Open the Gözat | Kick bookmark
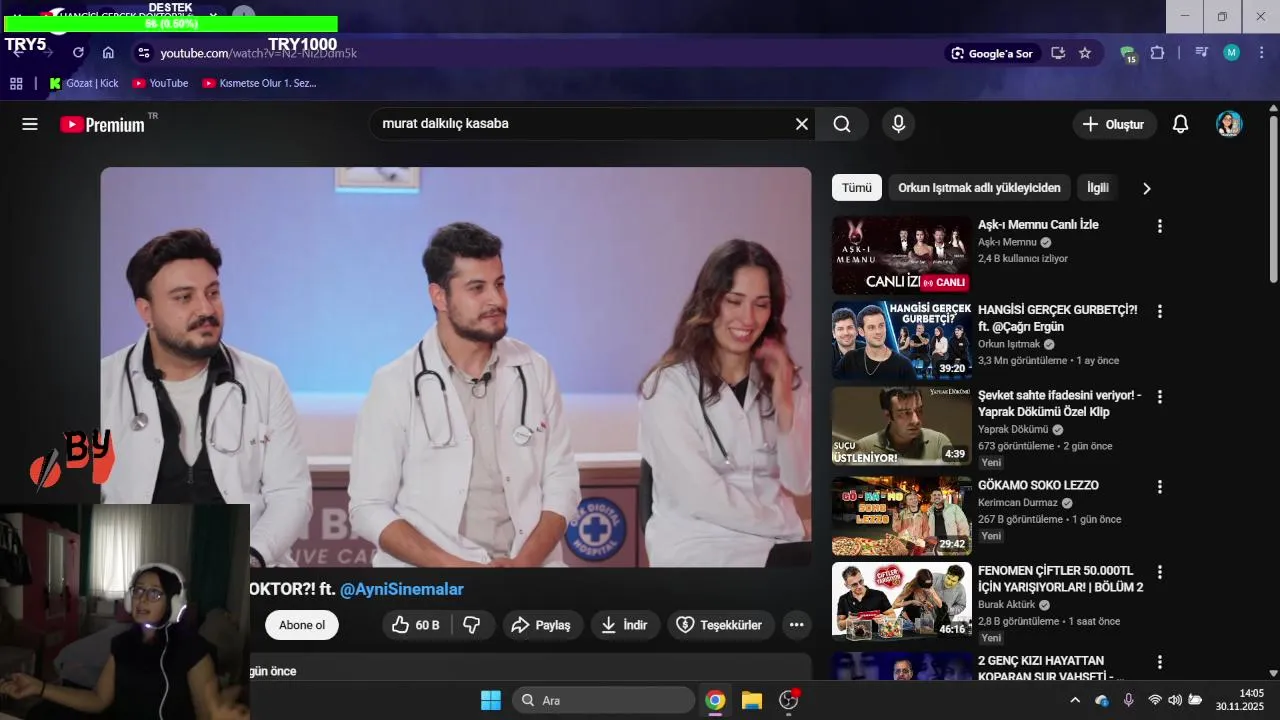 (x=84, y=83)
